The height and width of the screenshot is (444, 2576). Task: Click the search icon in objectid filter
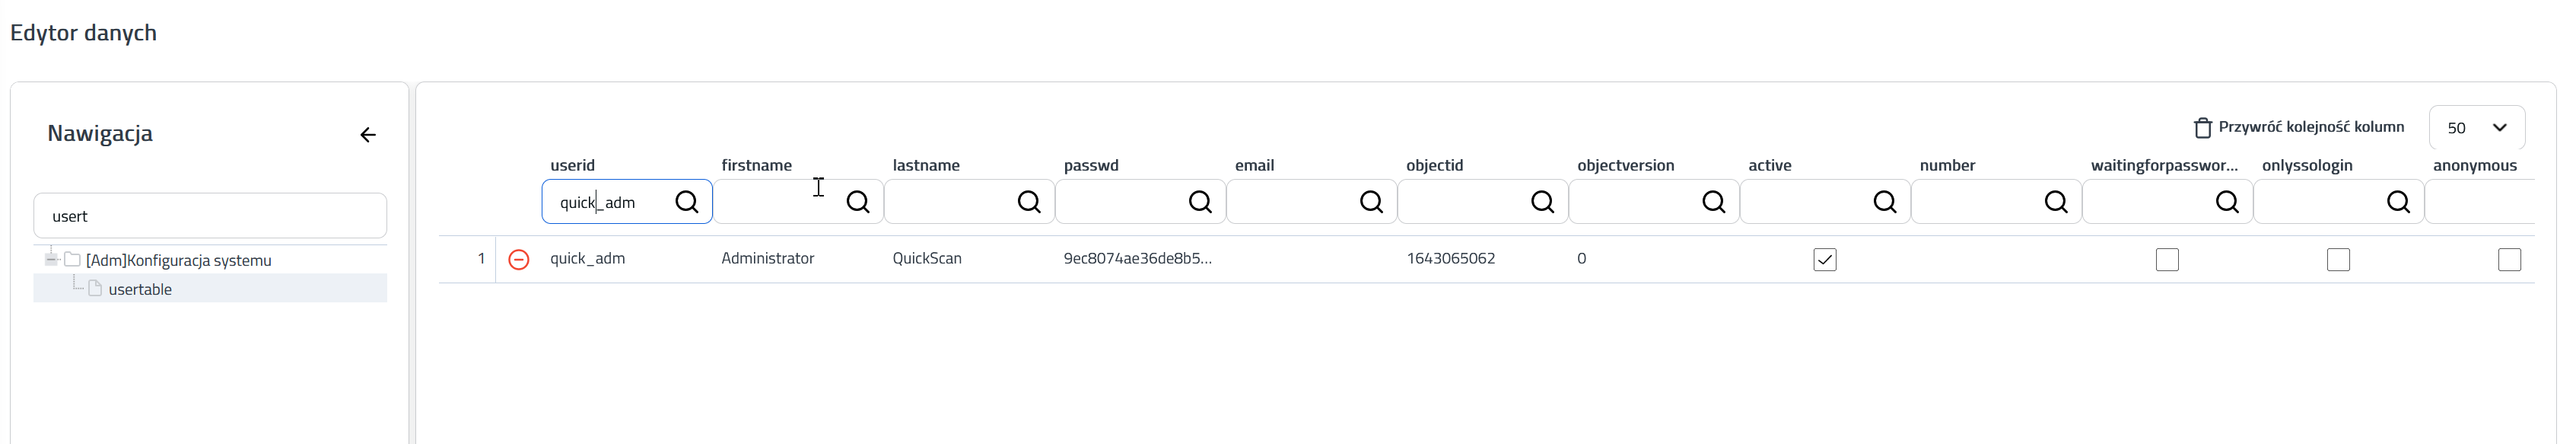pyautogui.click(x=1542, y=202)
